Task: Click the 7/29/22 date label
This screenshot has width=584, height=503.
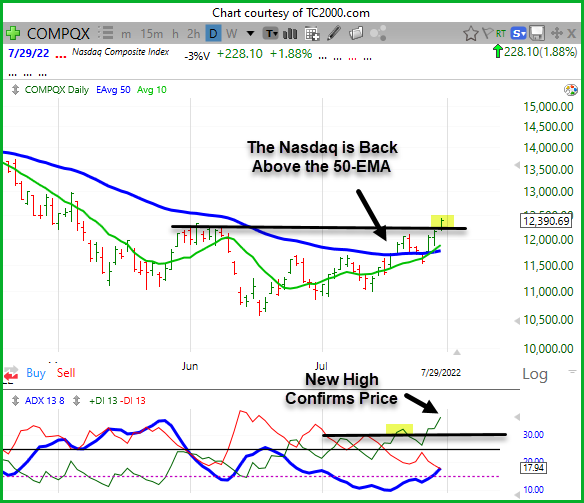Action: pyautogui.click(x=29, y=53)
